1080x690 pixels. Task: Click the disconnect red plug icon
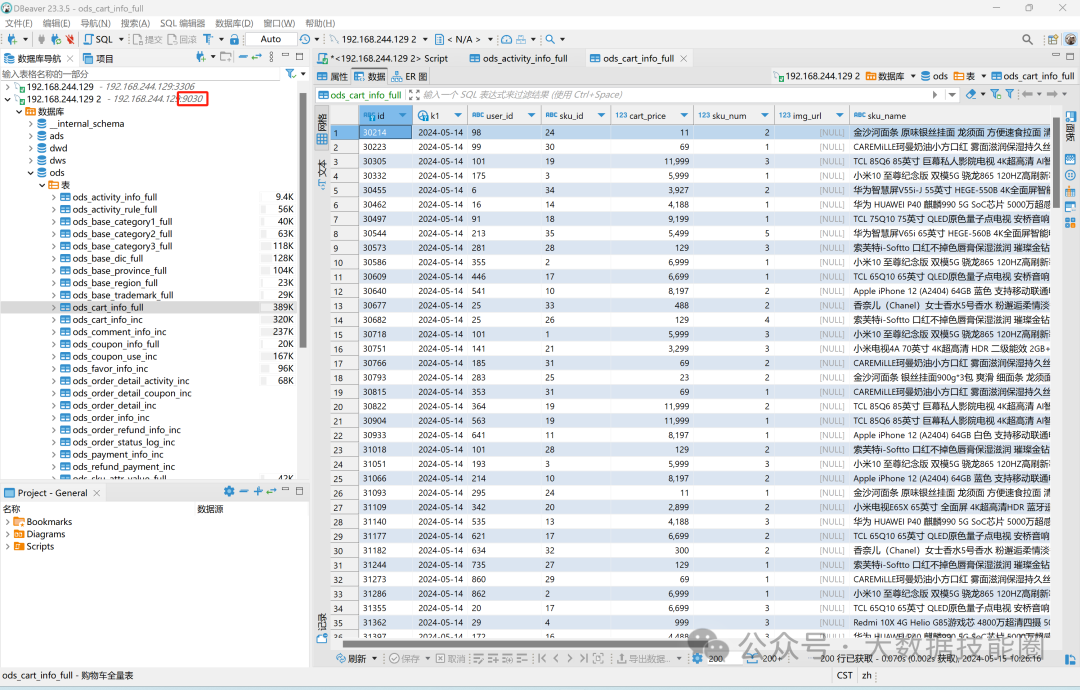click(70, 39)
